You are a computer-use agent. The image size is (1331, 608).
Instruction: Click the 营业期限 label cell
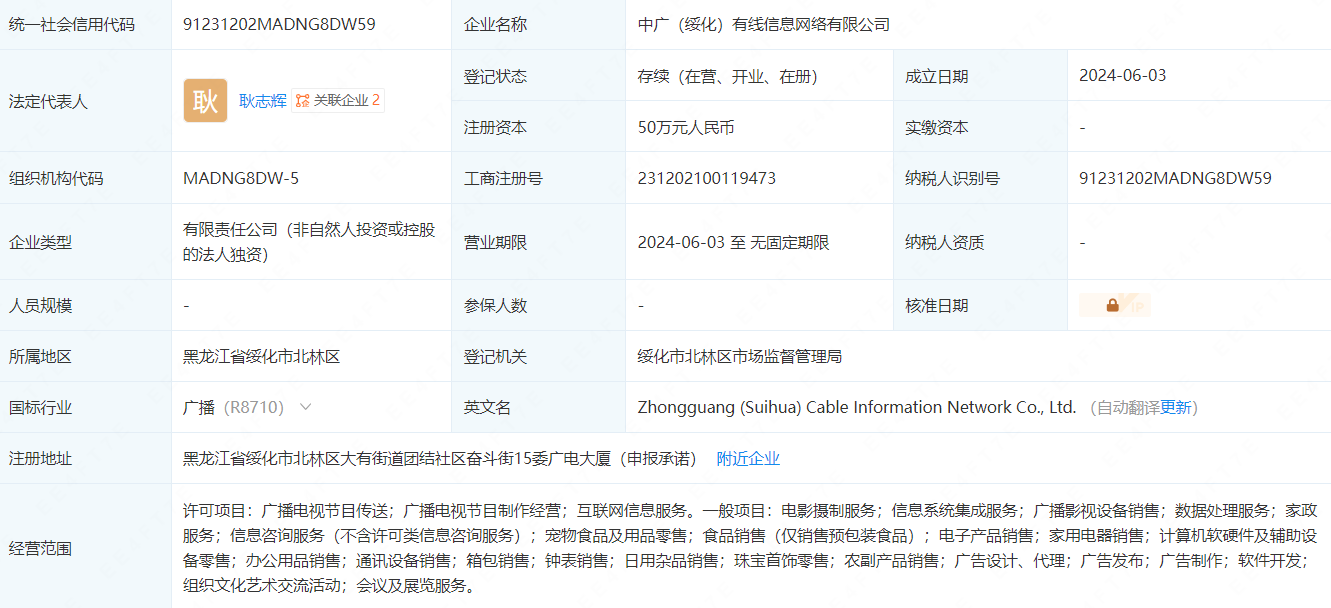pyautogui.click(x=539, y=243)
